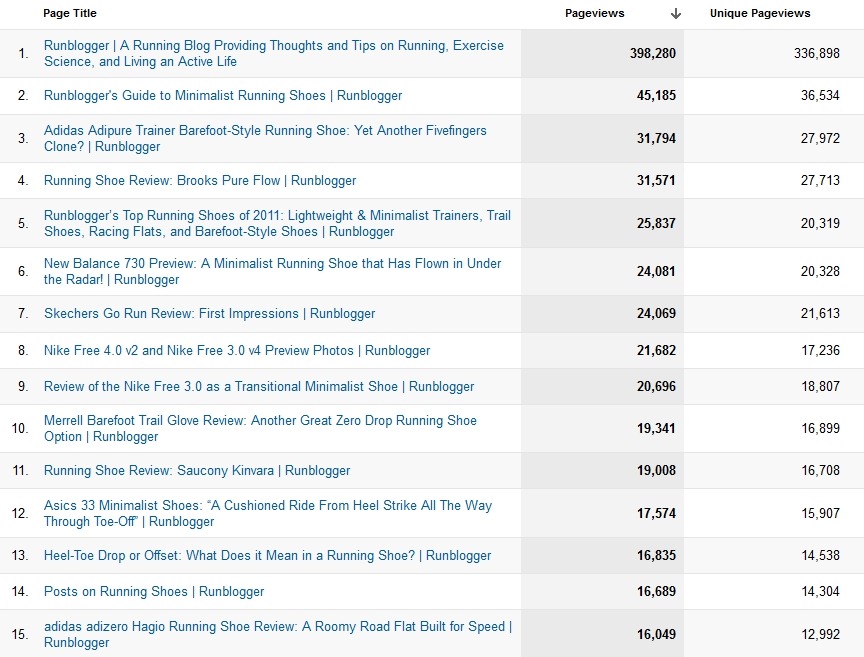Select the unique pageviews value 16,708
Screen dimensions: 864x657
click(820, 470)
